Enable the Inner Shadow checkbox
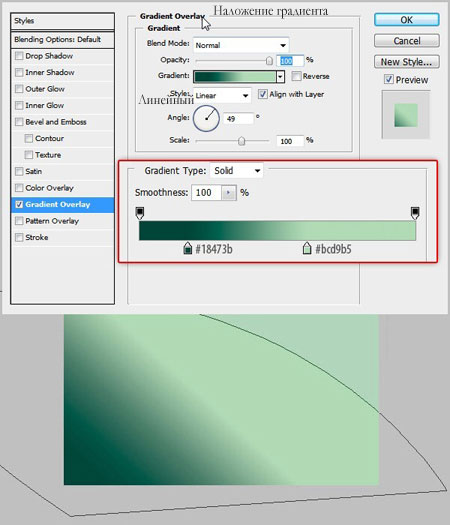Viewport: 450px width, 525px height. coord(19,72)
